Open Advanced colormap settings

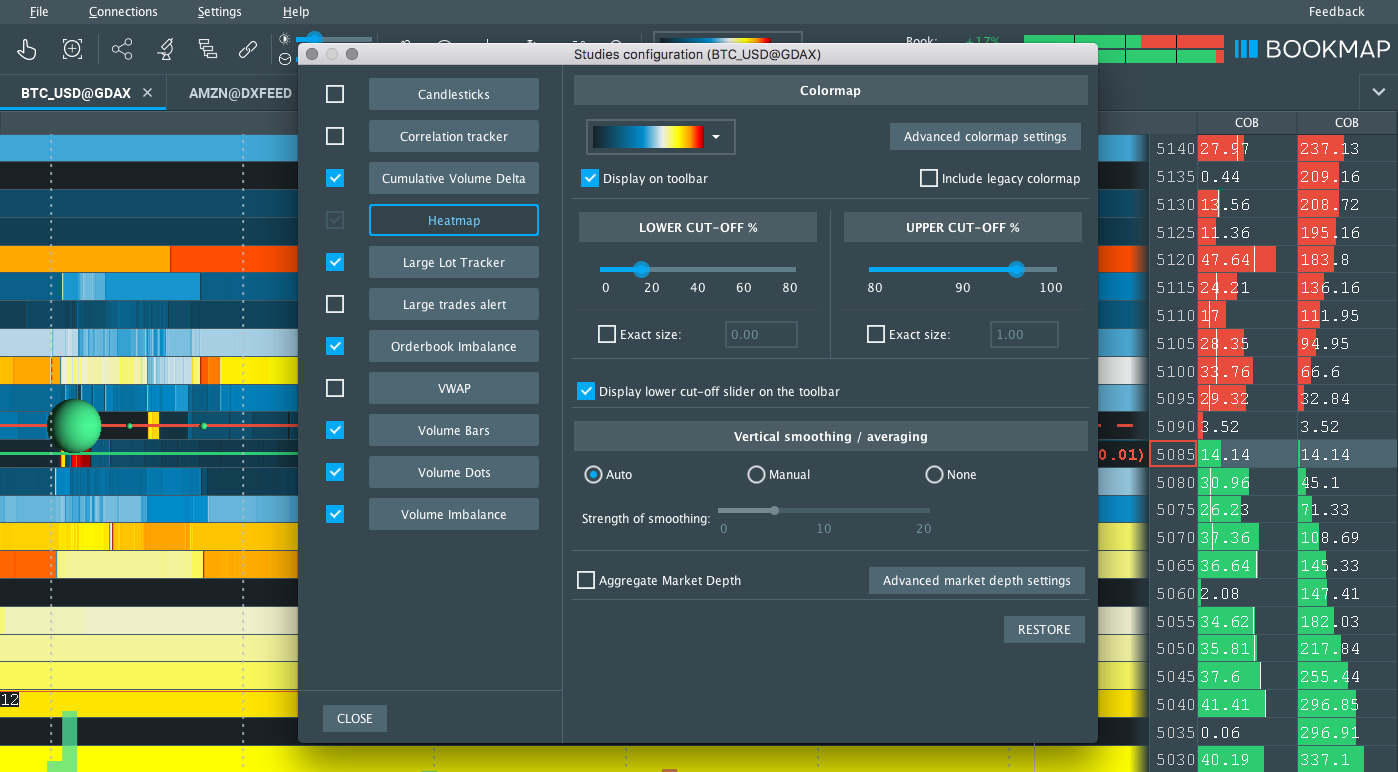985,137
